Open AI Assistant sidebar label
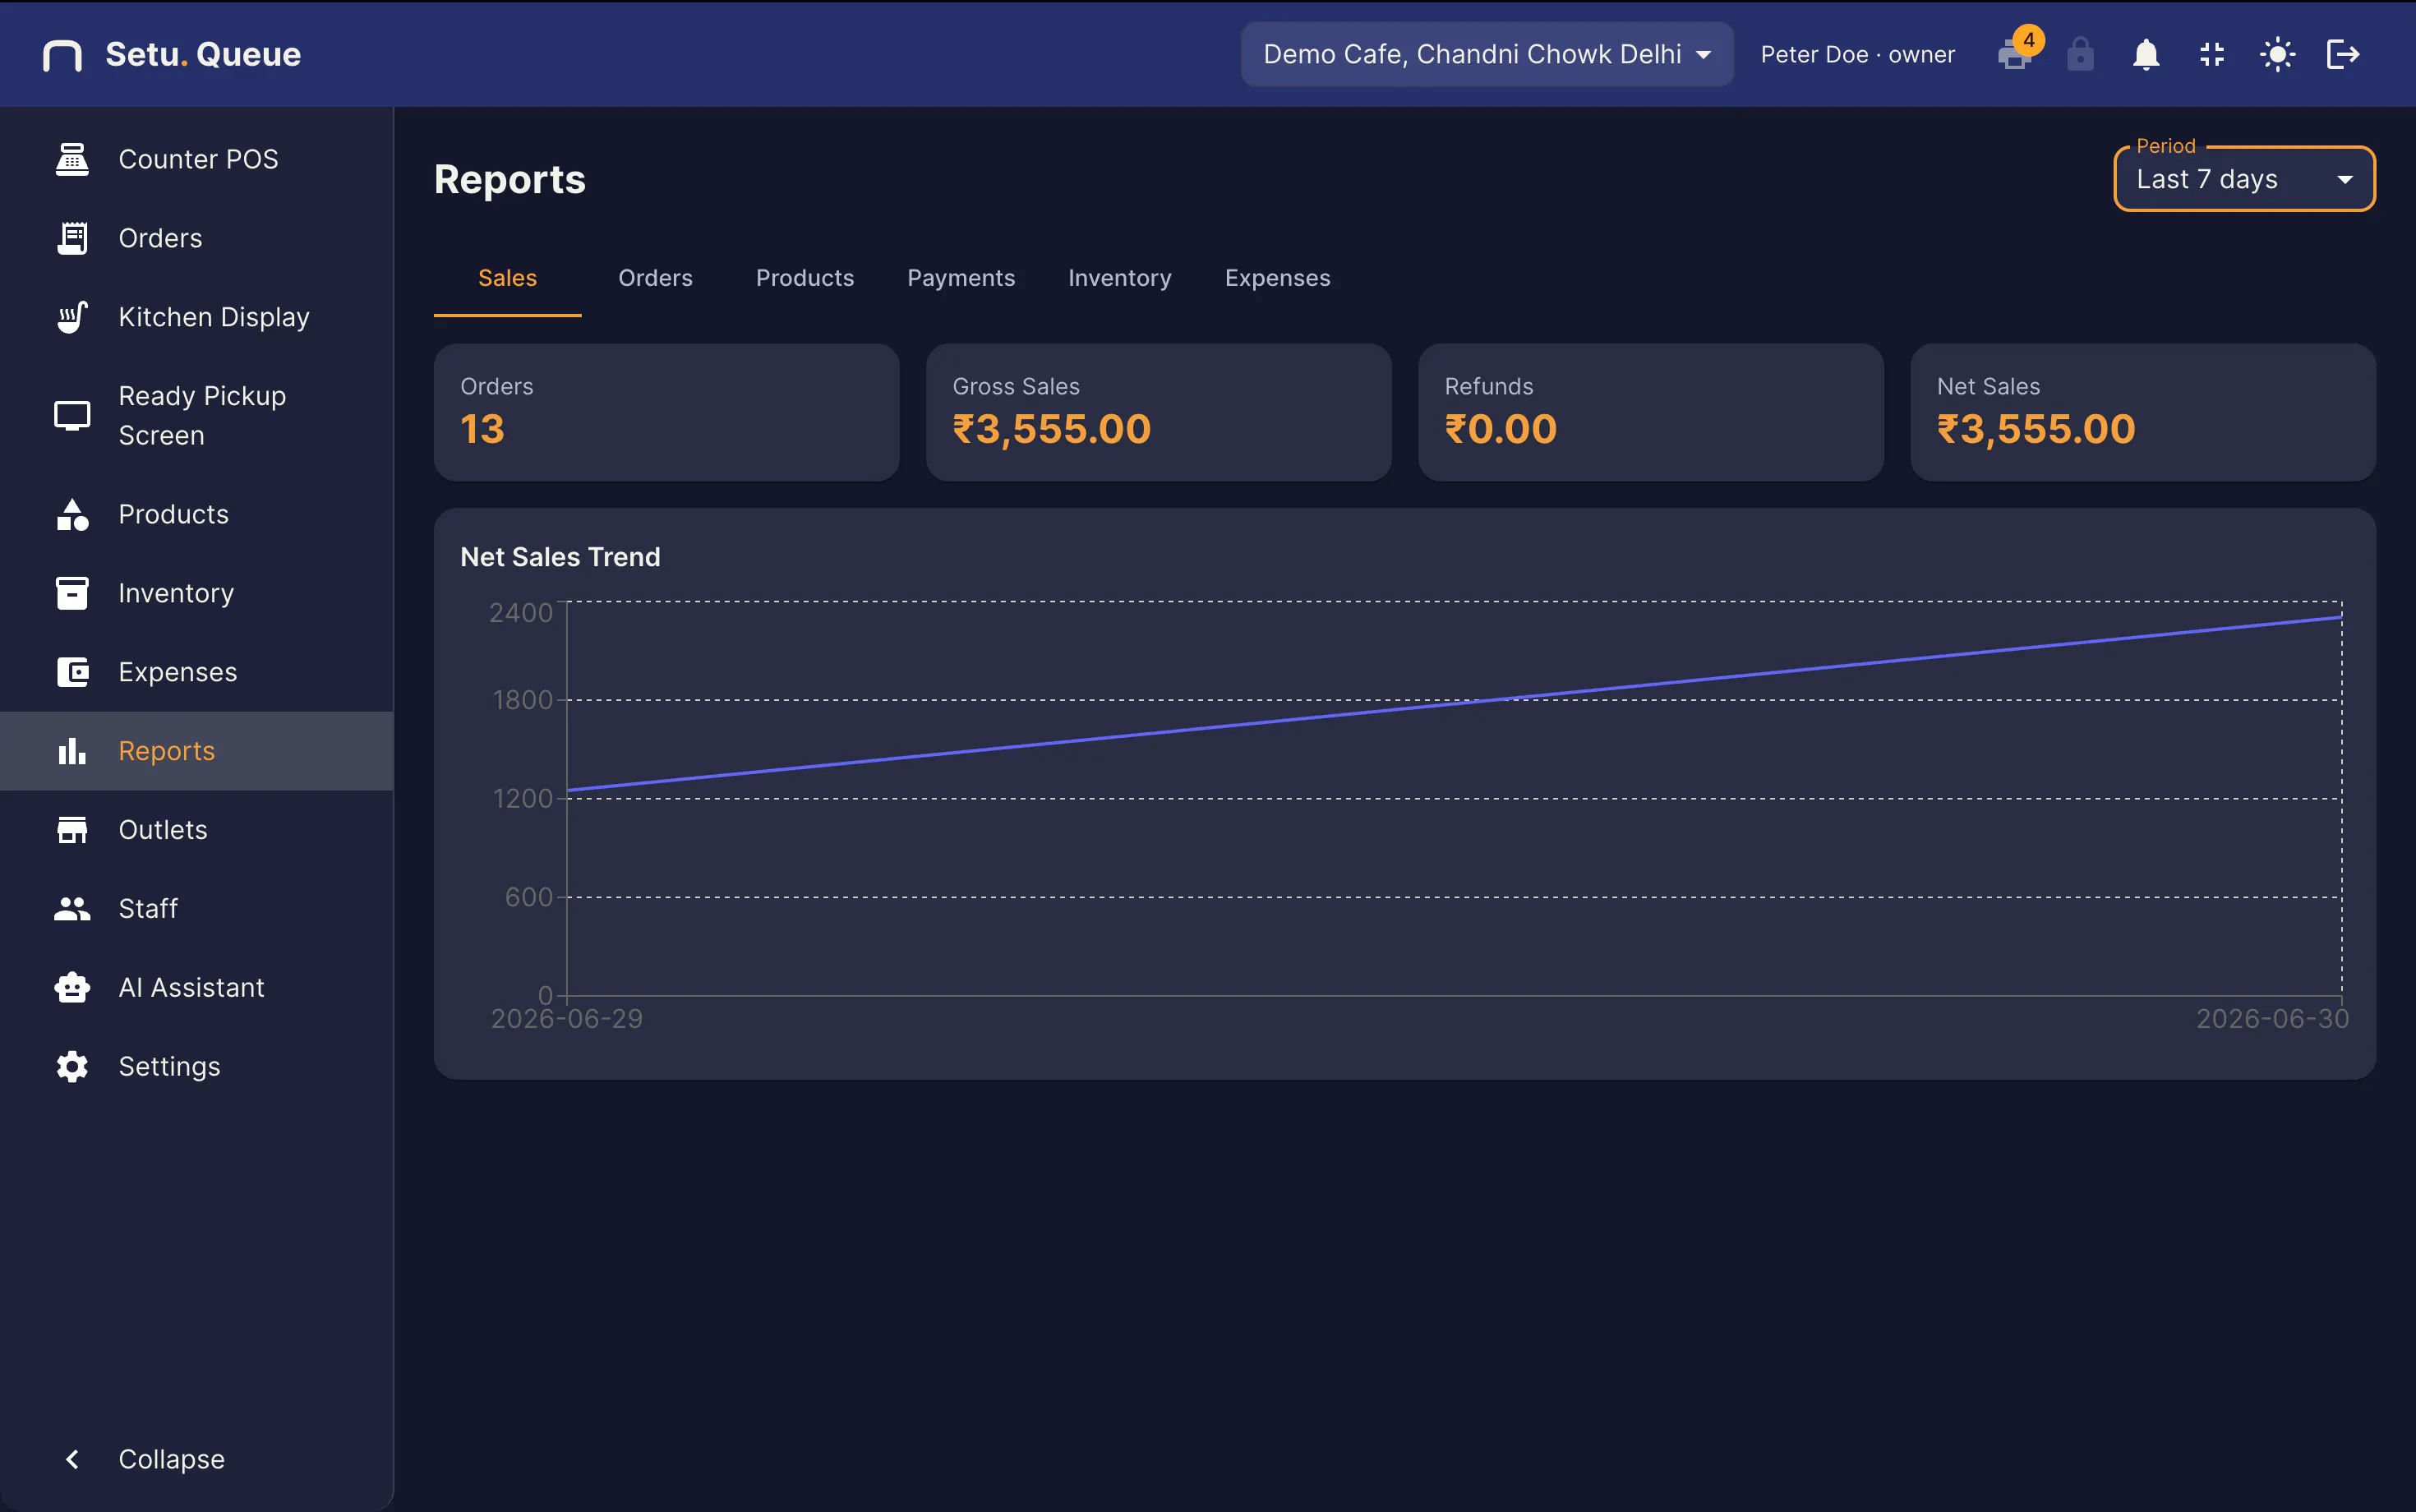Screen dimensions: 2416x1512 click(x=191, y=988)
